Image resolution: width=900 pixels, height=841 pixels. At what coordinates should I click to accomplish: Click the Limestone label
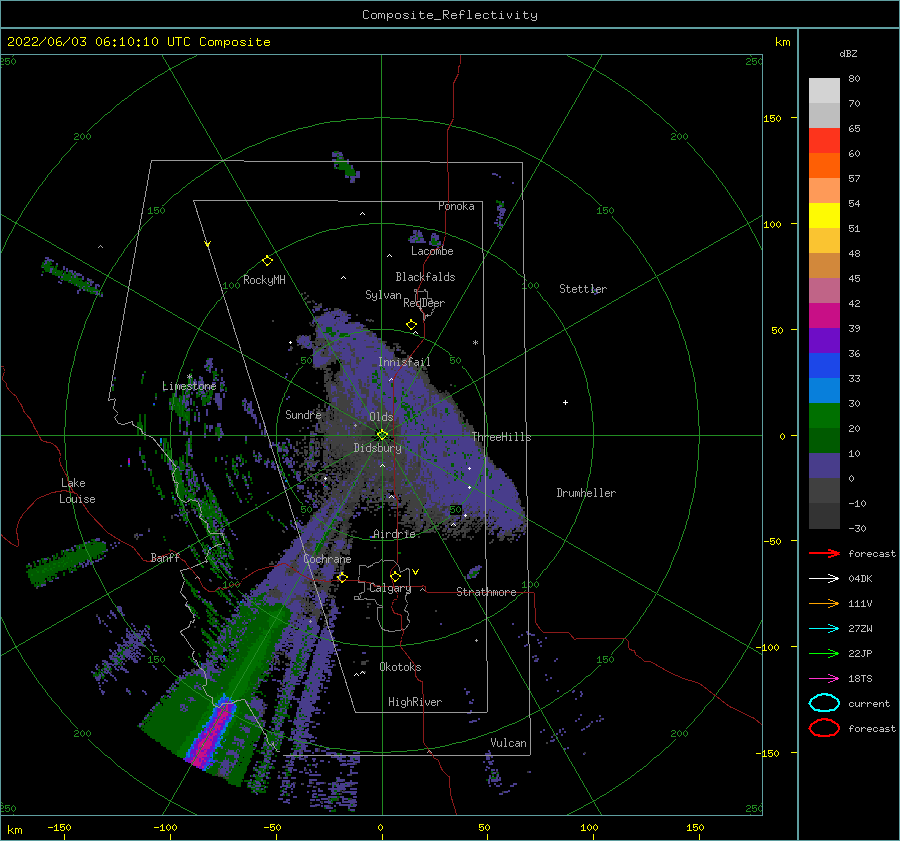tap(189, 386)
